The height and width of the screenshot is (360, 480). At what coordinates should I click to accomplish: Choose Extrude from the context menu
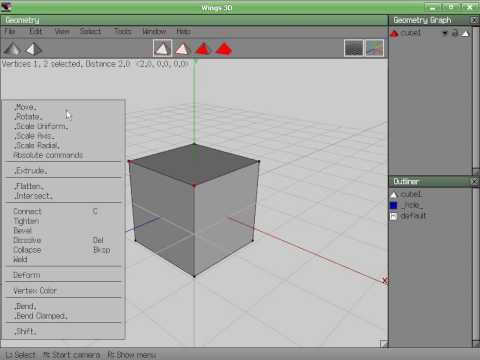(64, 171)
